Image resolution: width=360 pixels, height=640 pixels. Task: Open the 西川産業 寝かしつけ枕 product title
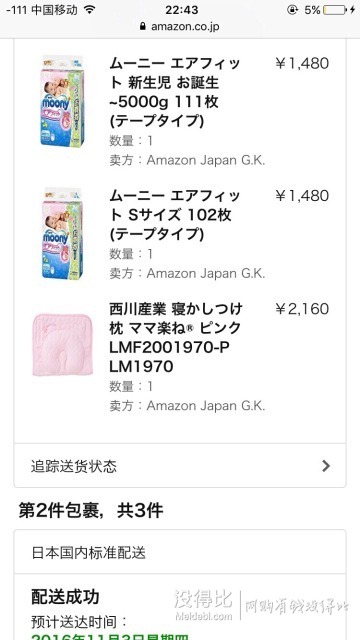click(x=176, y=338)
